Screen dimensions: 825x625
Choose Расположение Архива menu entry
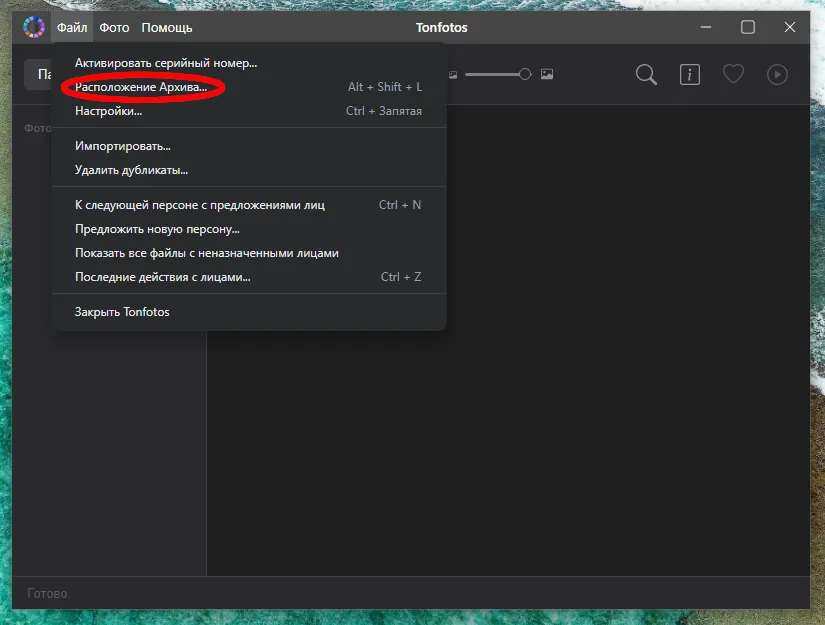click(x=141, y=87)
